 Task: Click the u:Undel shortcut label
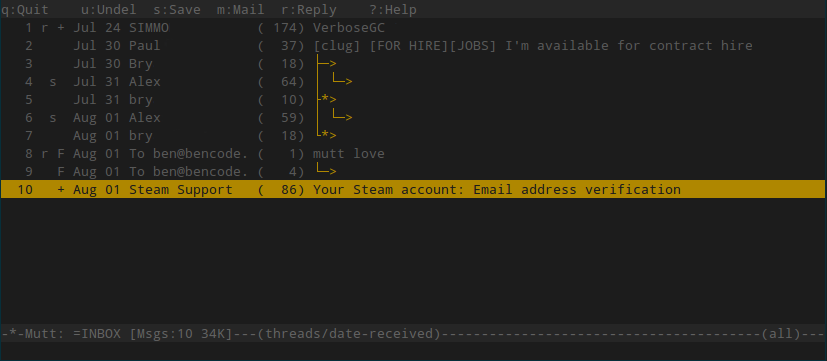(109, 10)
